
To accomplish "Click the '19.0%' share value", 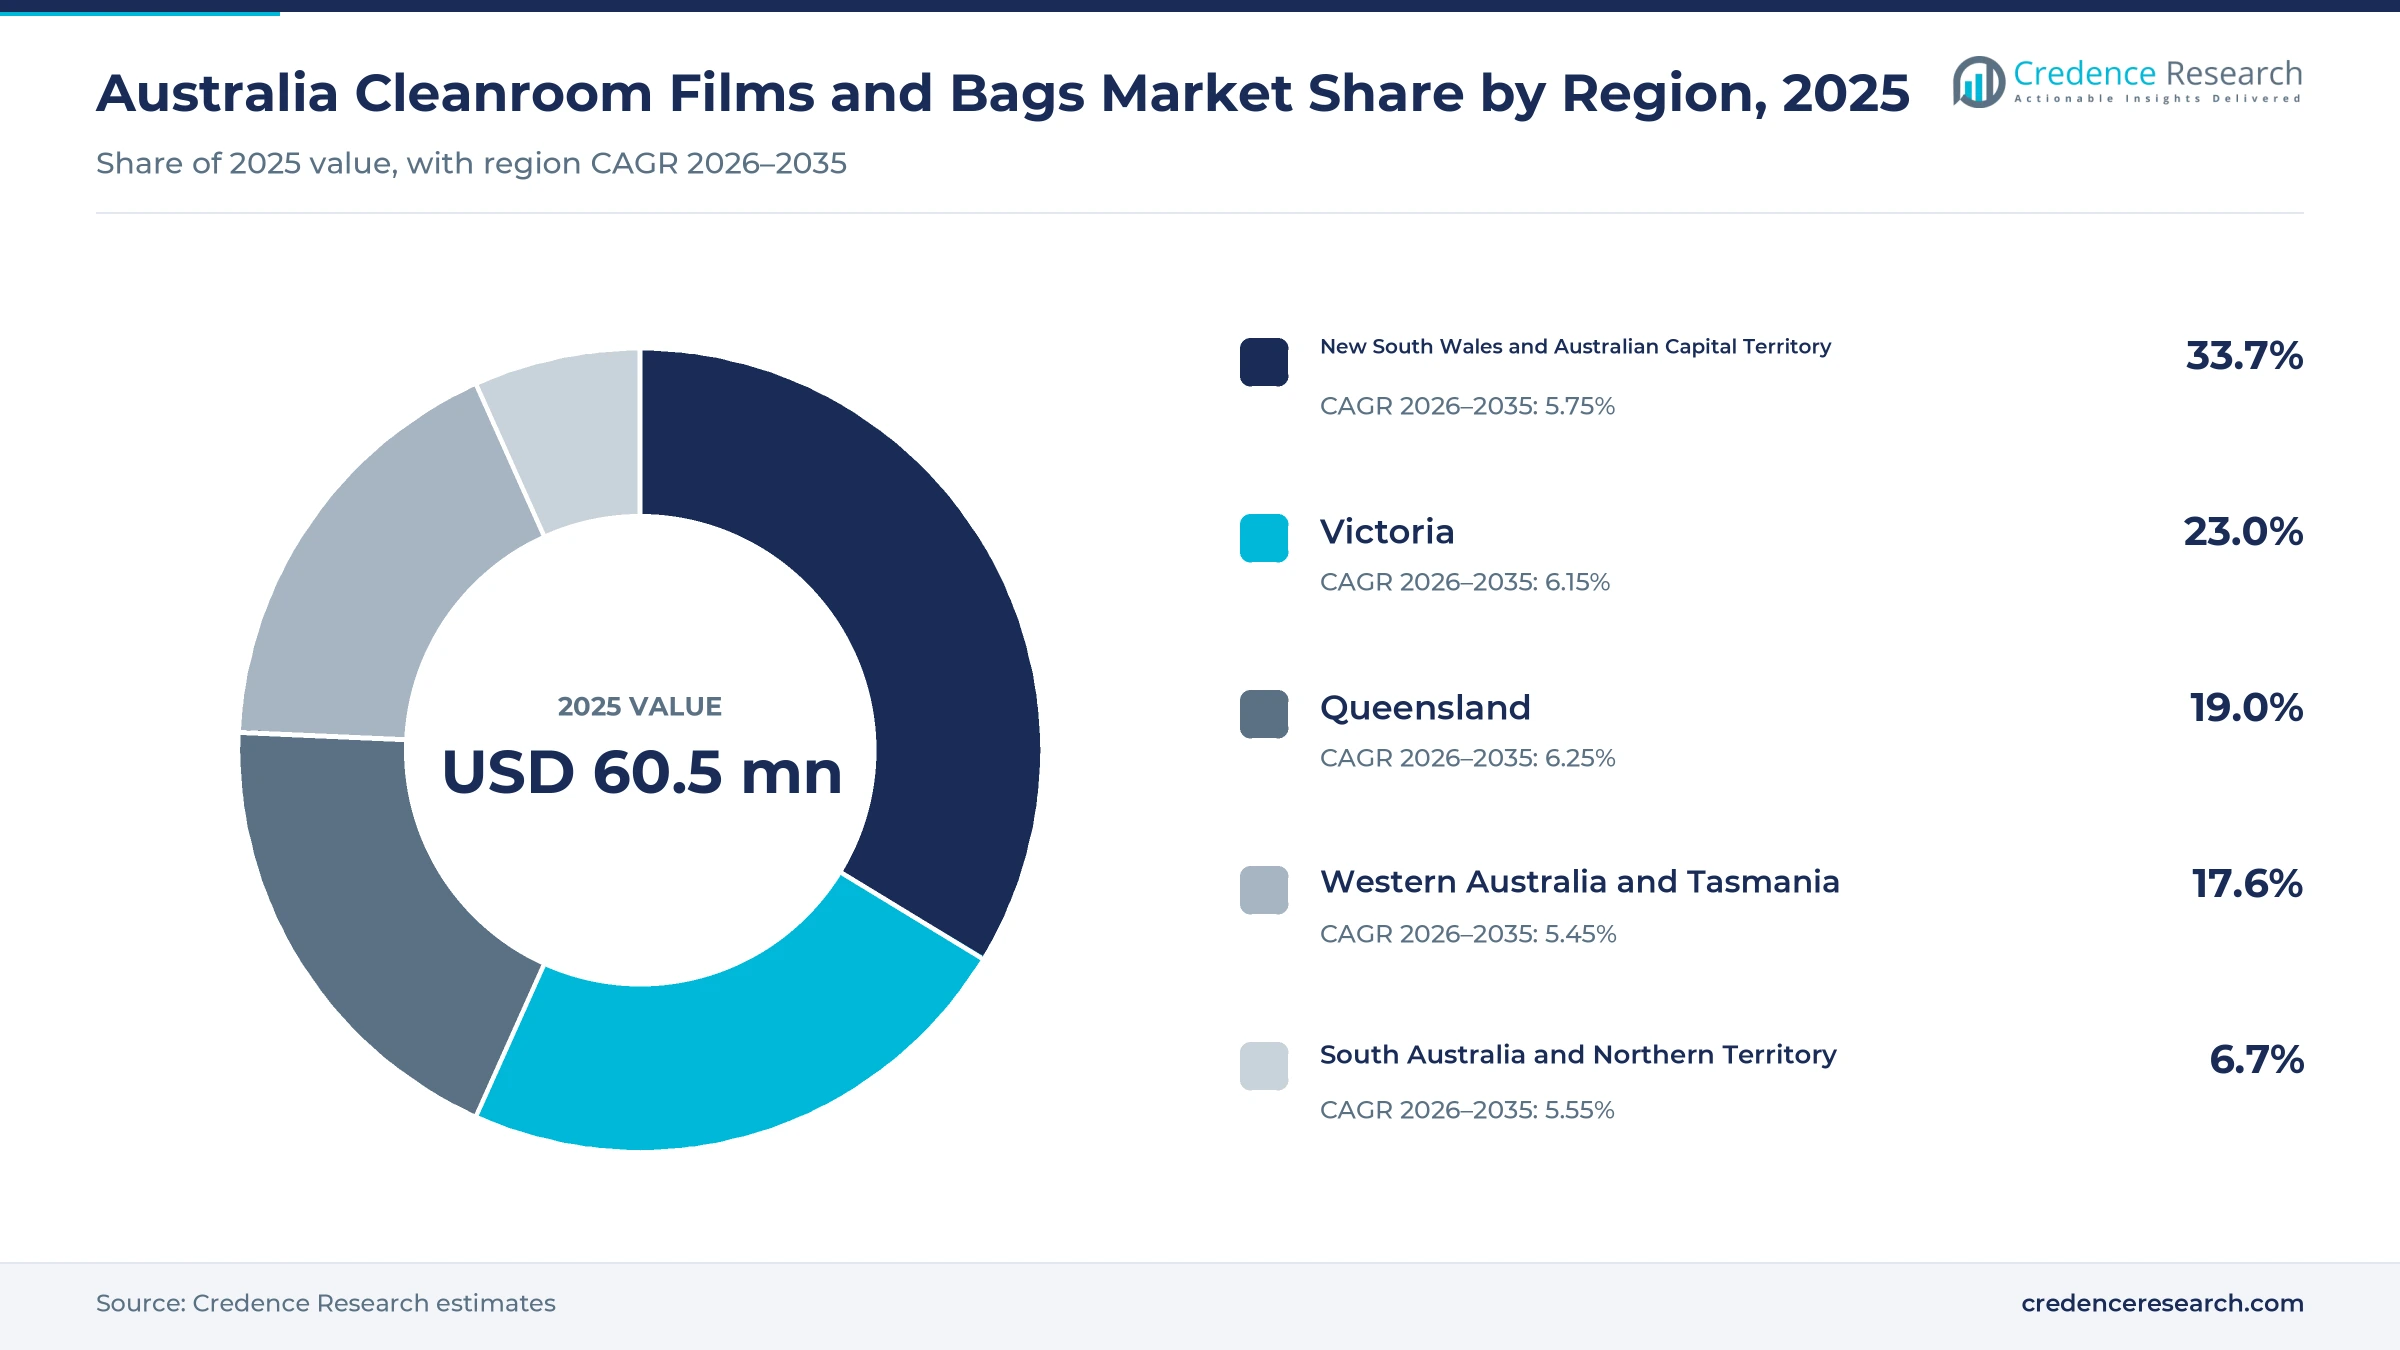I will [x=2246, y=707].
